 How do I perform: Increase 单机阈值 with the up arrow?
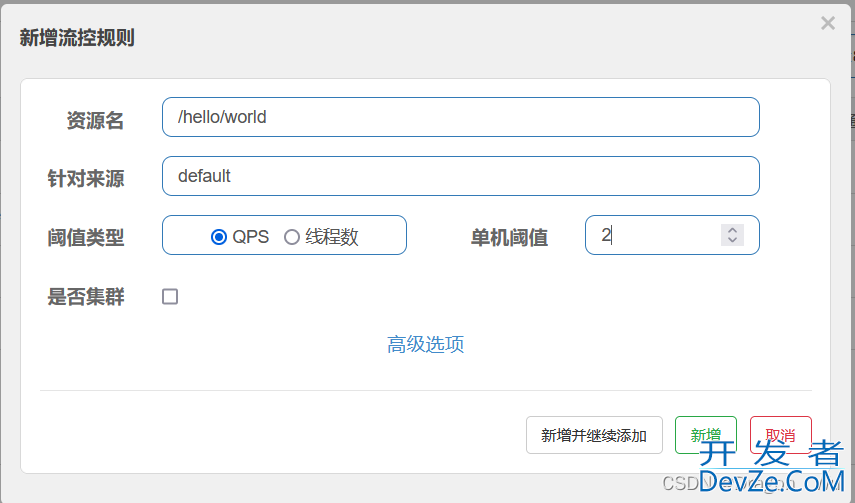click(x=732, y=230)
